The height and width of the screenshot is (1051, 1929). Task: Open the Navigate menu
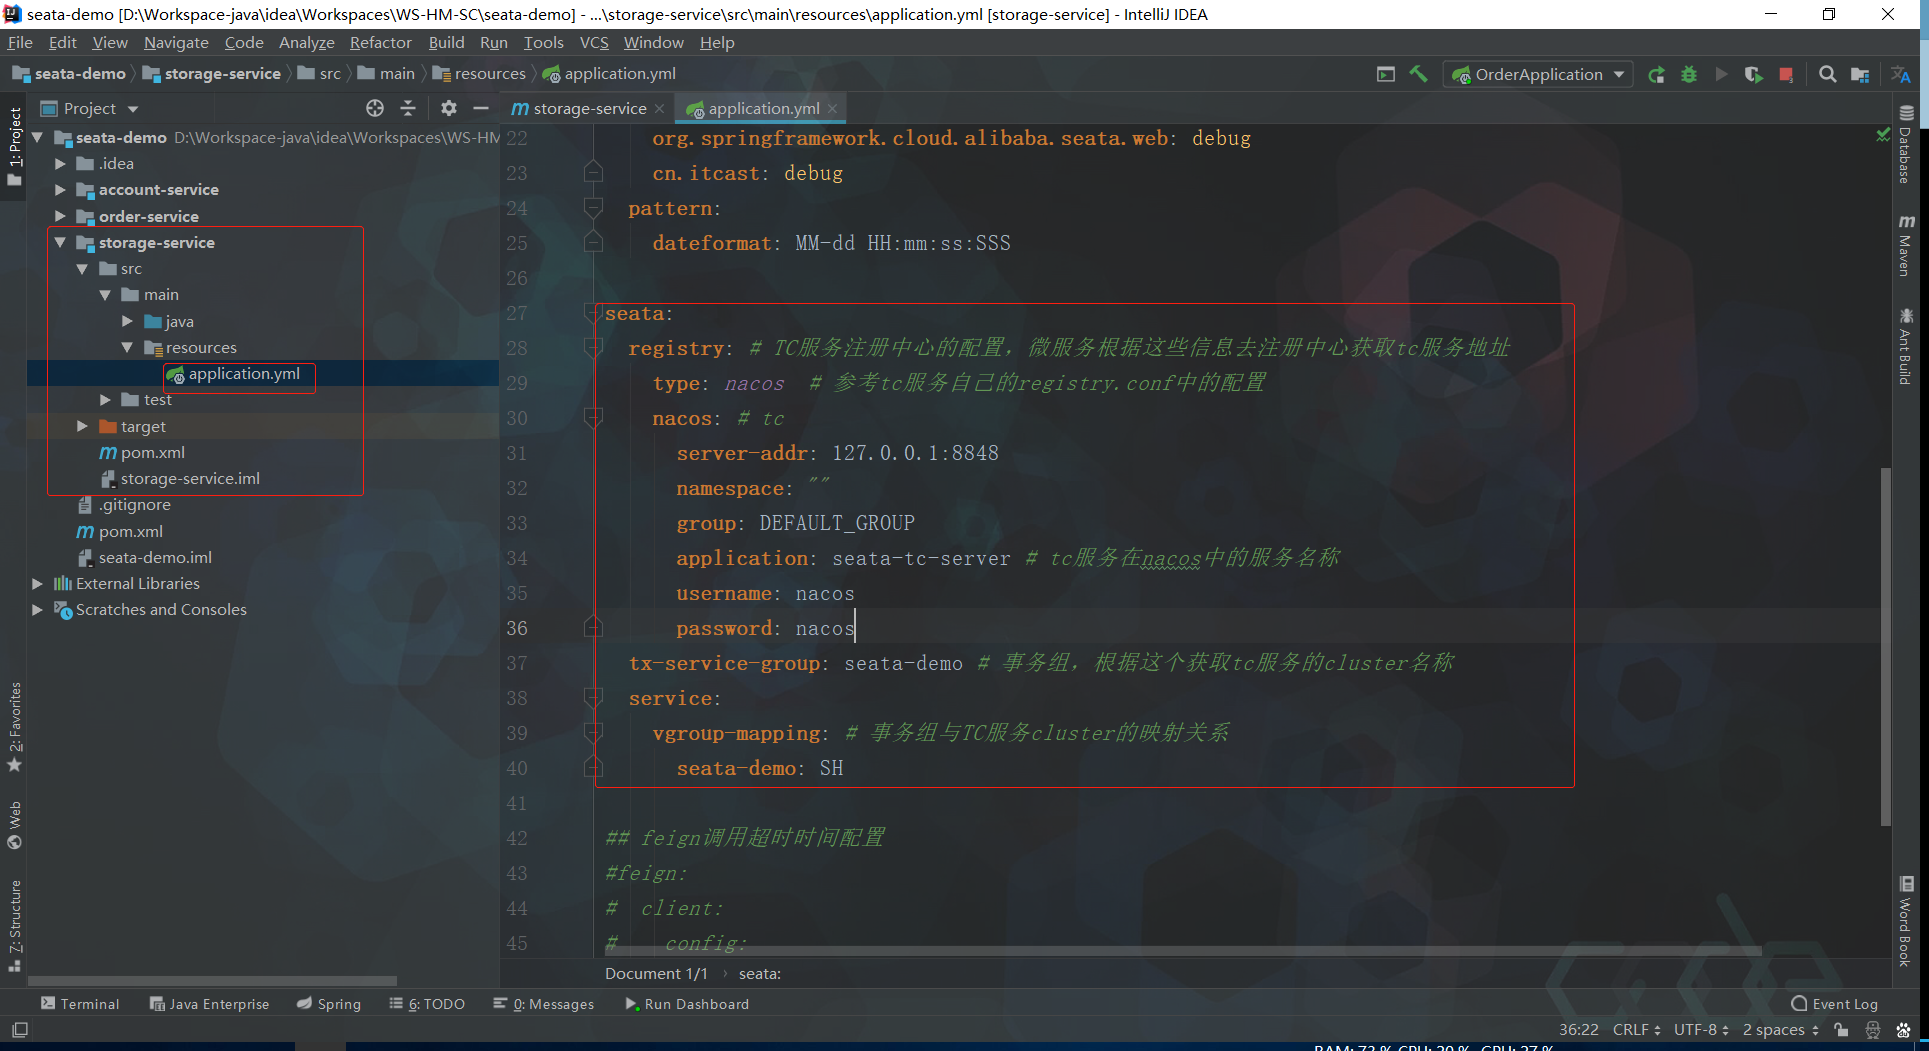176,42
